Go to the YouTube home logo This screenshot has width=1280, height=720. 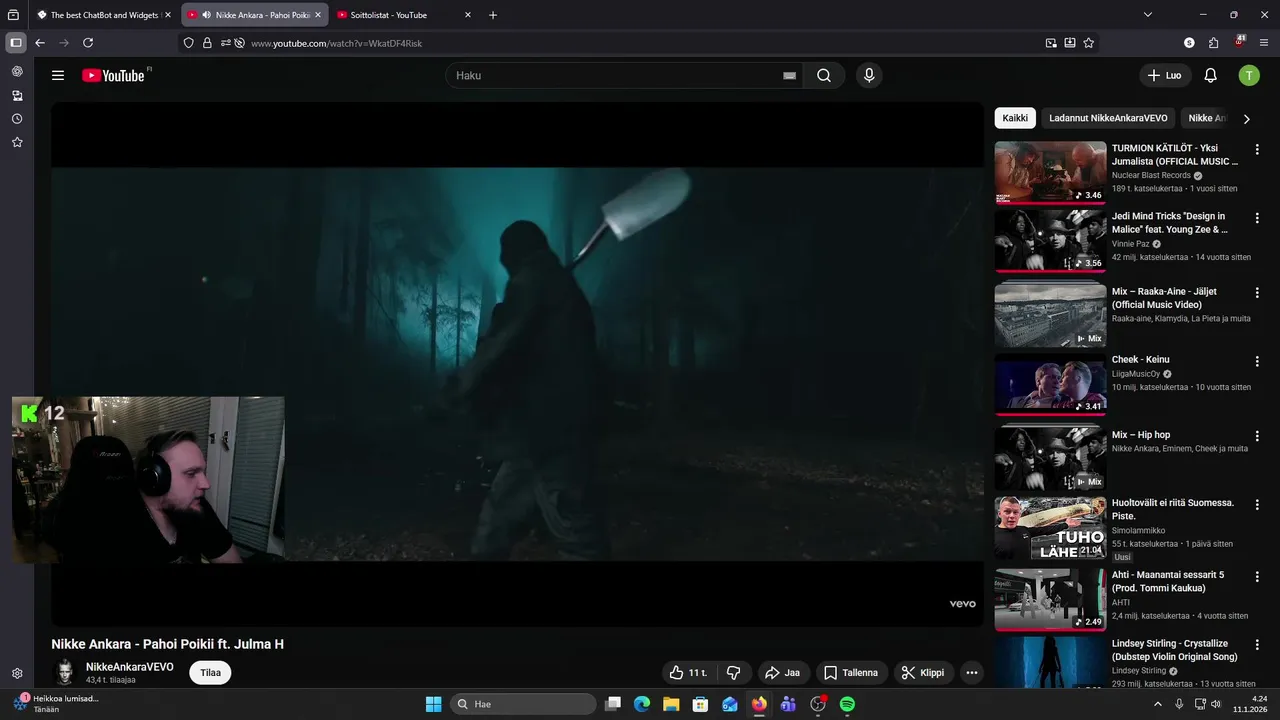pyautogui.click(x=113, y=75)
